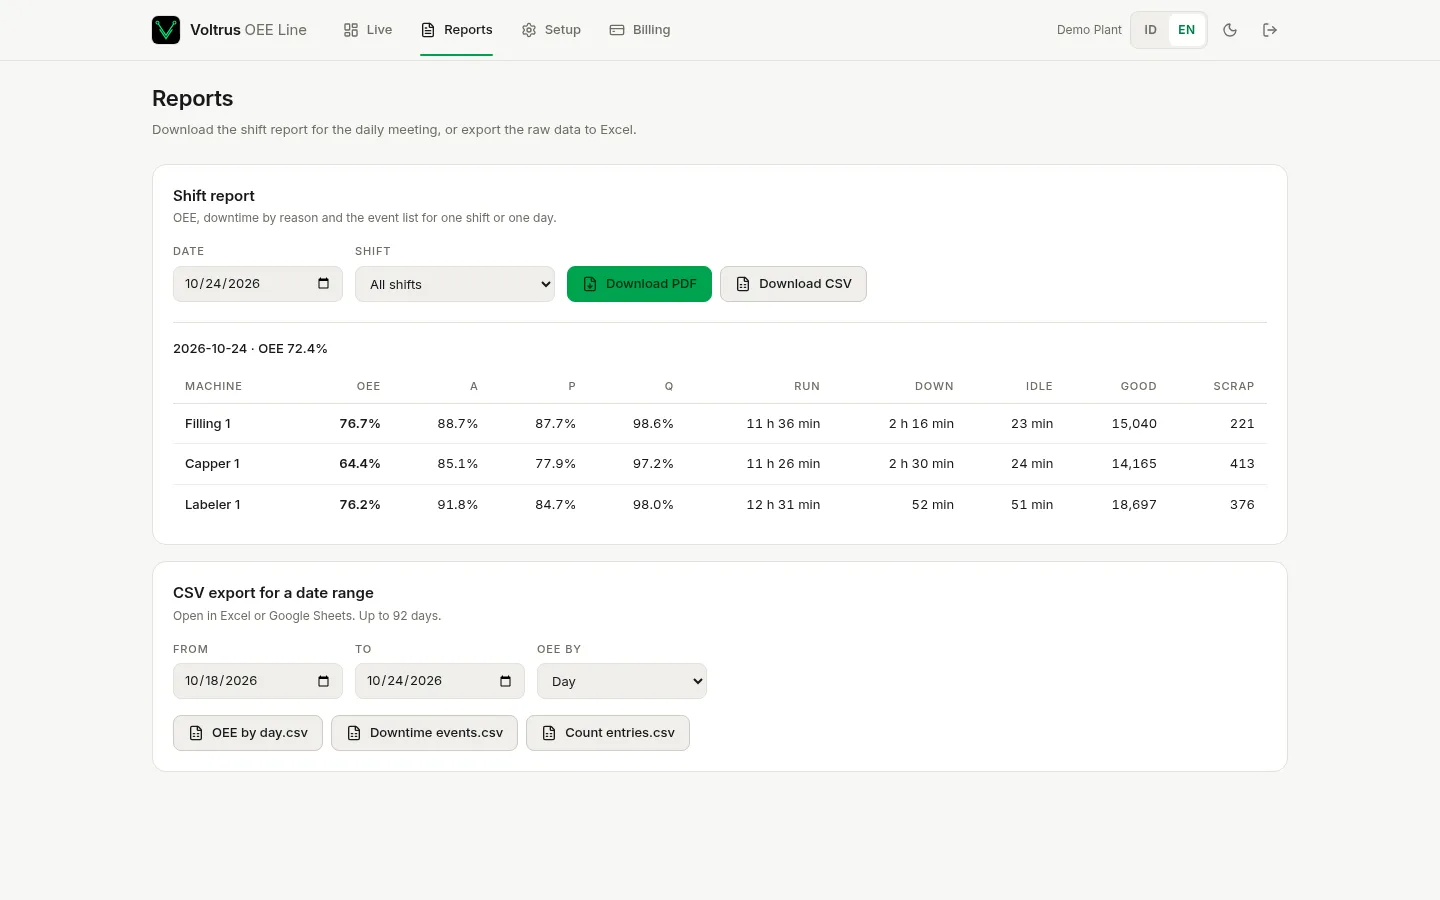
Task: Click the RUN column header
Action: tap(807, 386)
